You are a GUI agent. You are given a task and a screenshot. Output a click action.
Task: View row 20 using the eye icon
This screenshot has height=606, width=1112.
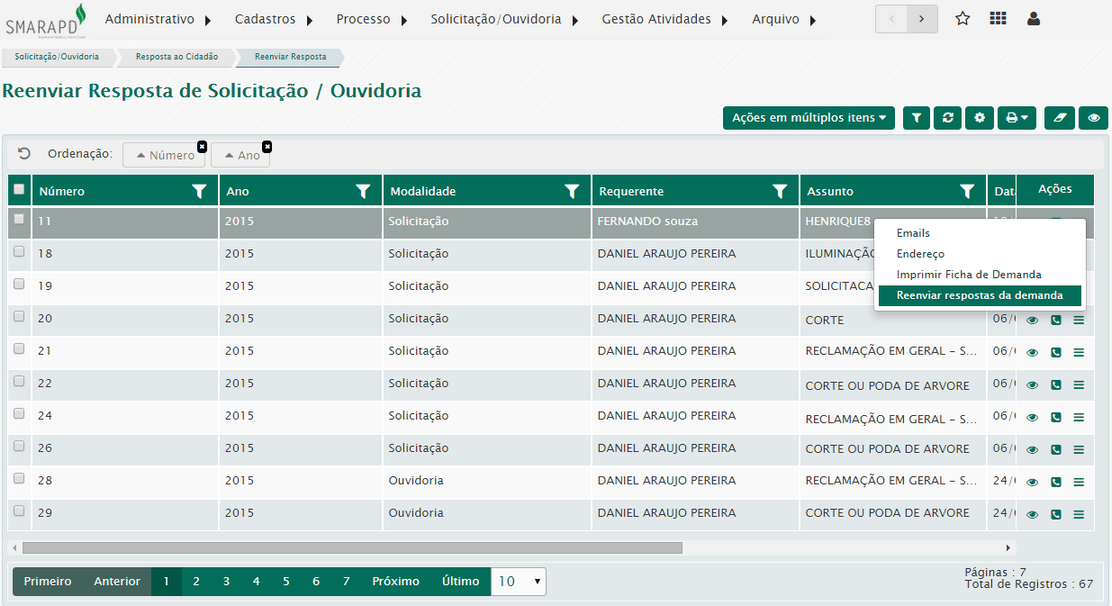coord(1032,321)
